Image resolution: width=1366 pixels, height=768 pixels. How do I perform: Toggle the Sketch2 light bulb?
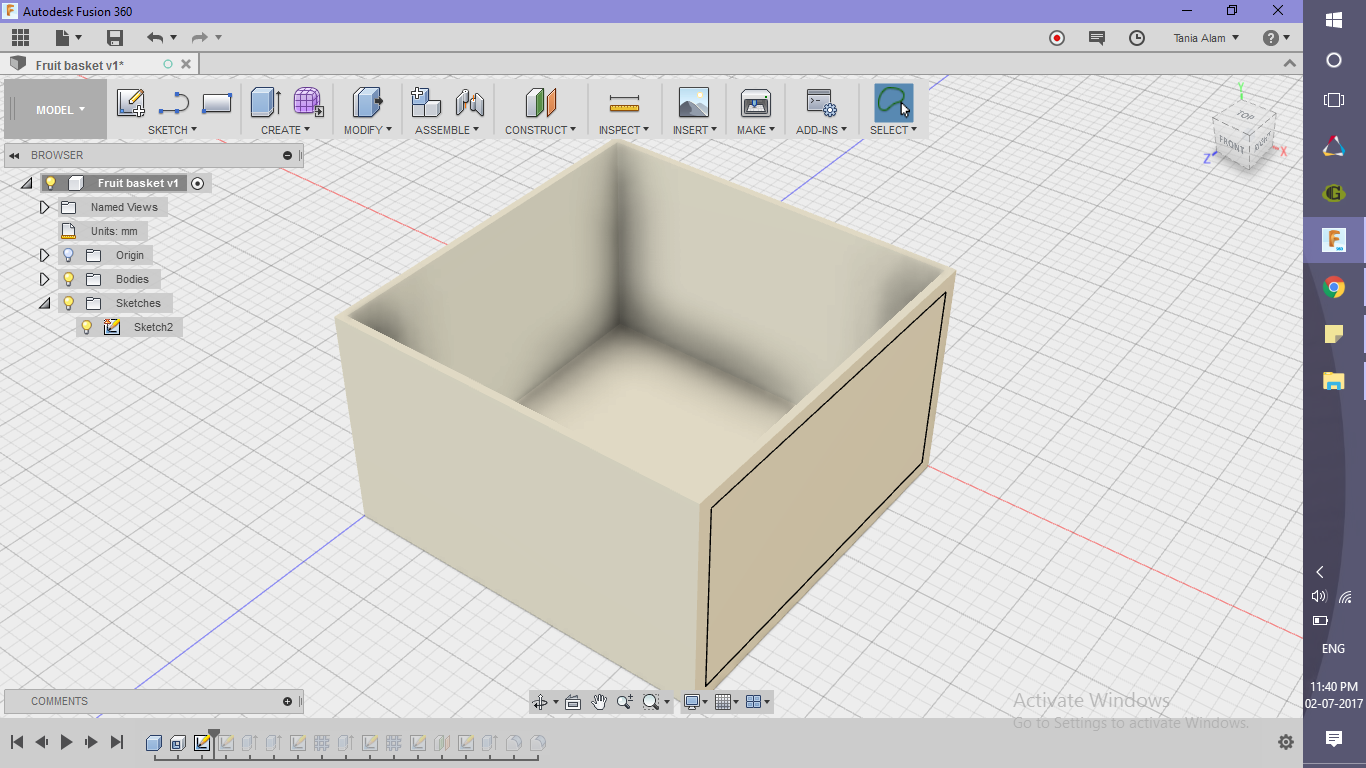pos(87,327)
